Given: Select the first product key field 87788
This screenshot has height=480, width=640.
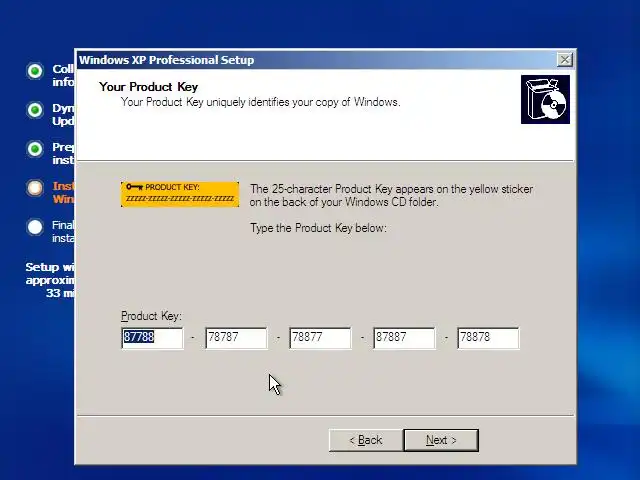Looking at the screenshot, I should coord(152,338).
